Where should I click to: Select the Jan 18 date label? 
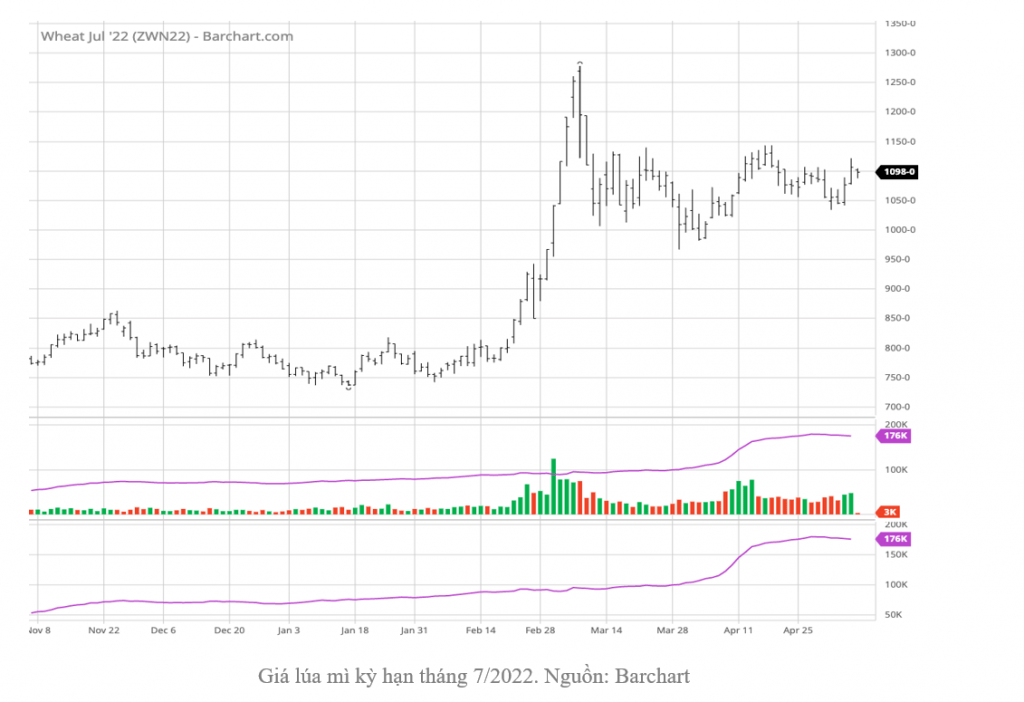coord(354,631)
